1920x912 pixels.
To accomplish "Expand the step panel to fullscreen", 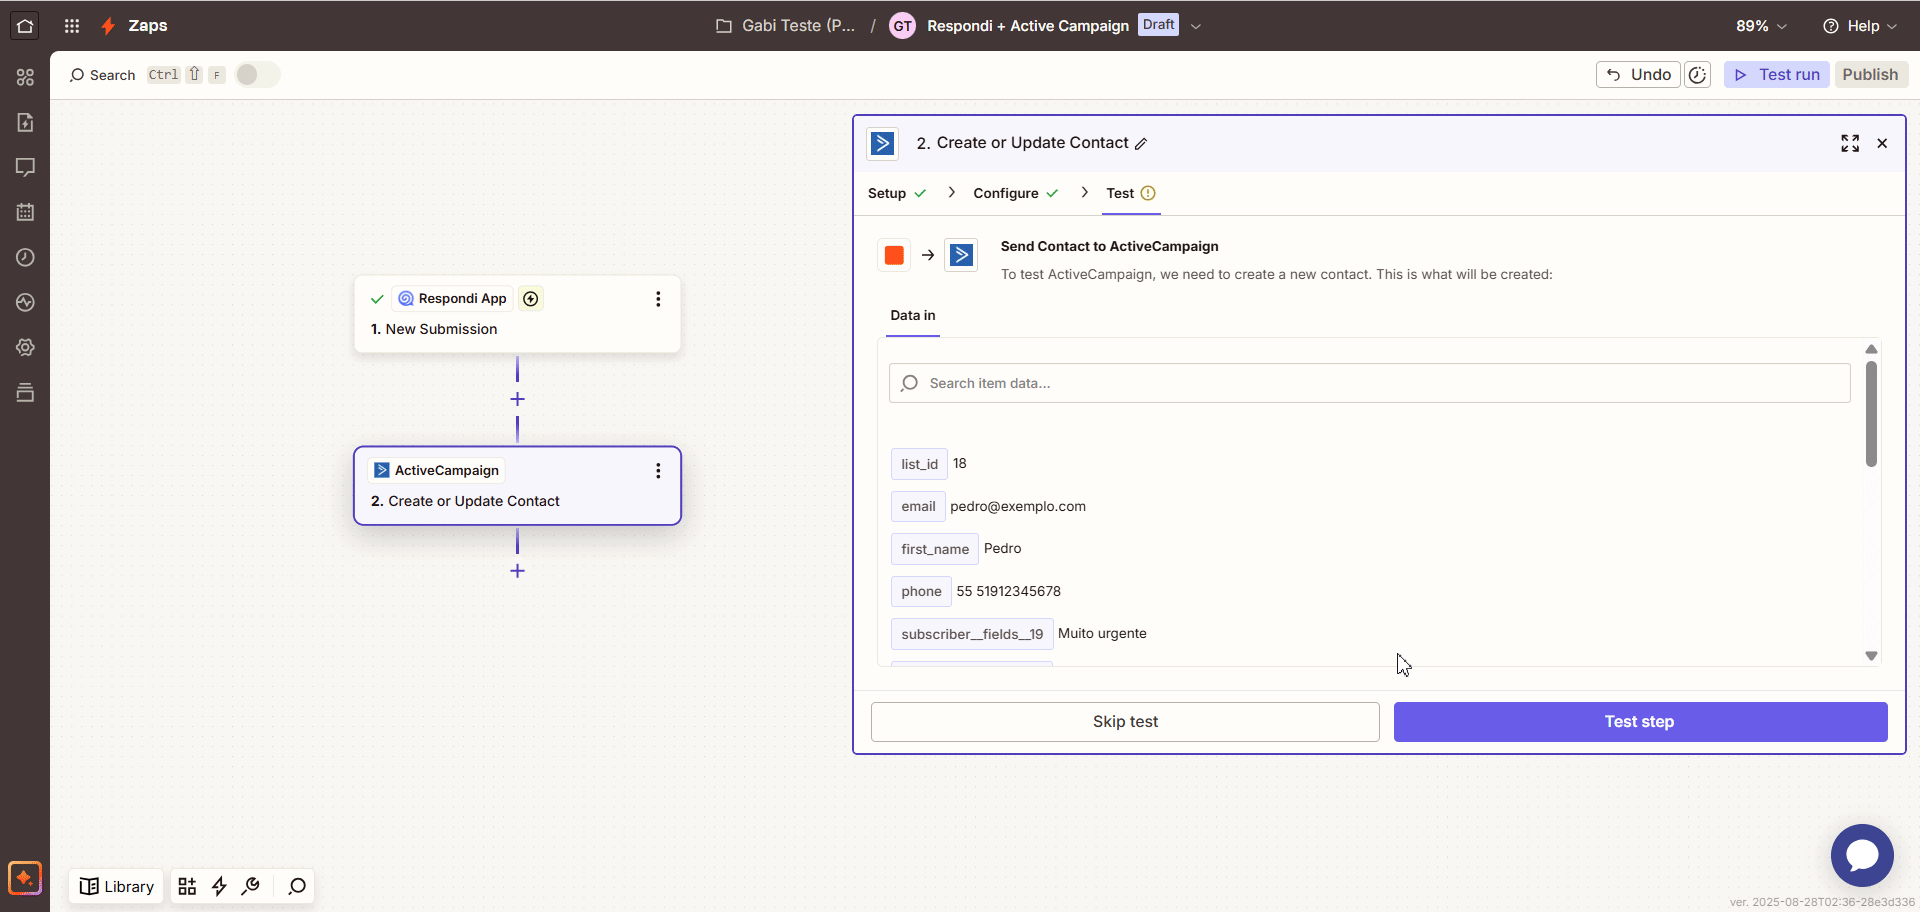I will (x=1850, y=143).
